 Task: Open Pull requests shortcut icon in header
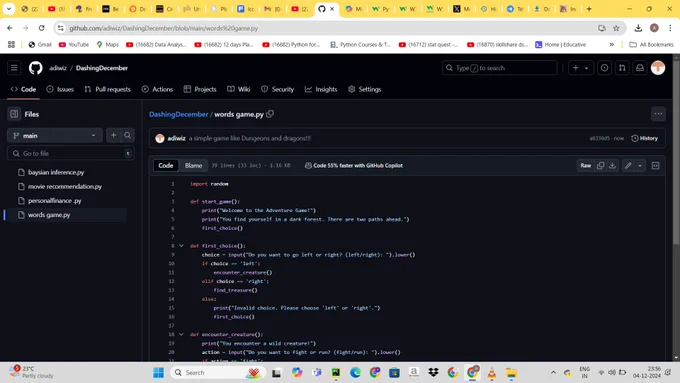(622, 68)
